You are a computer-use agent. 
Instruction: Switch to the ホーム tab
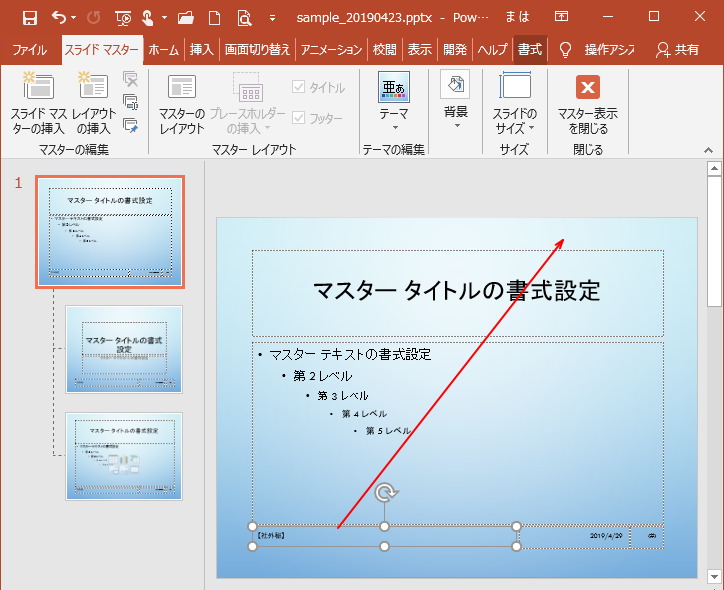click(163, 49)
